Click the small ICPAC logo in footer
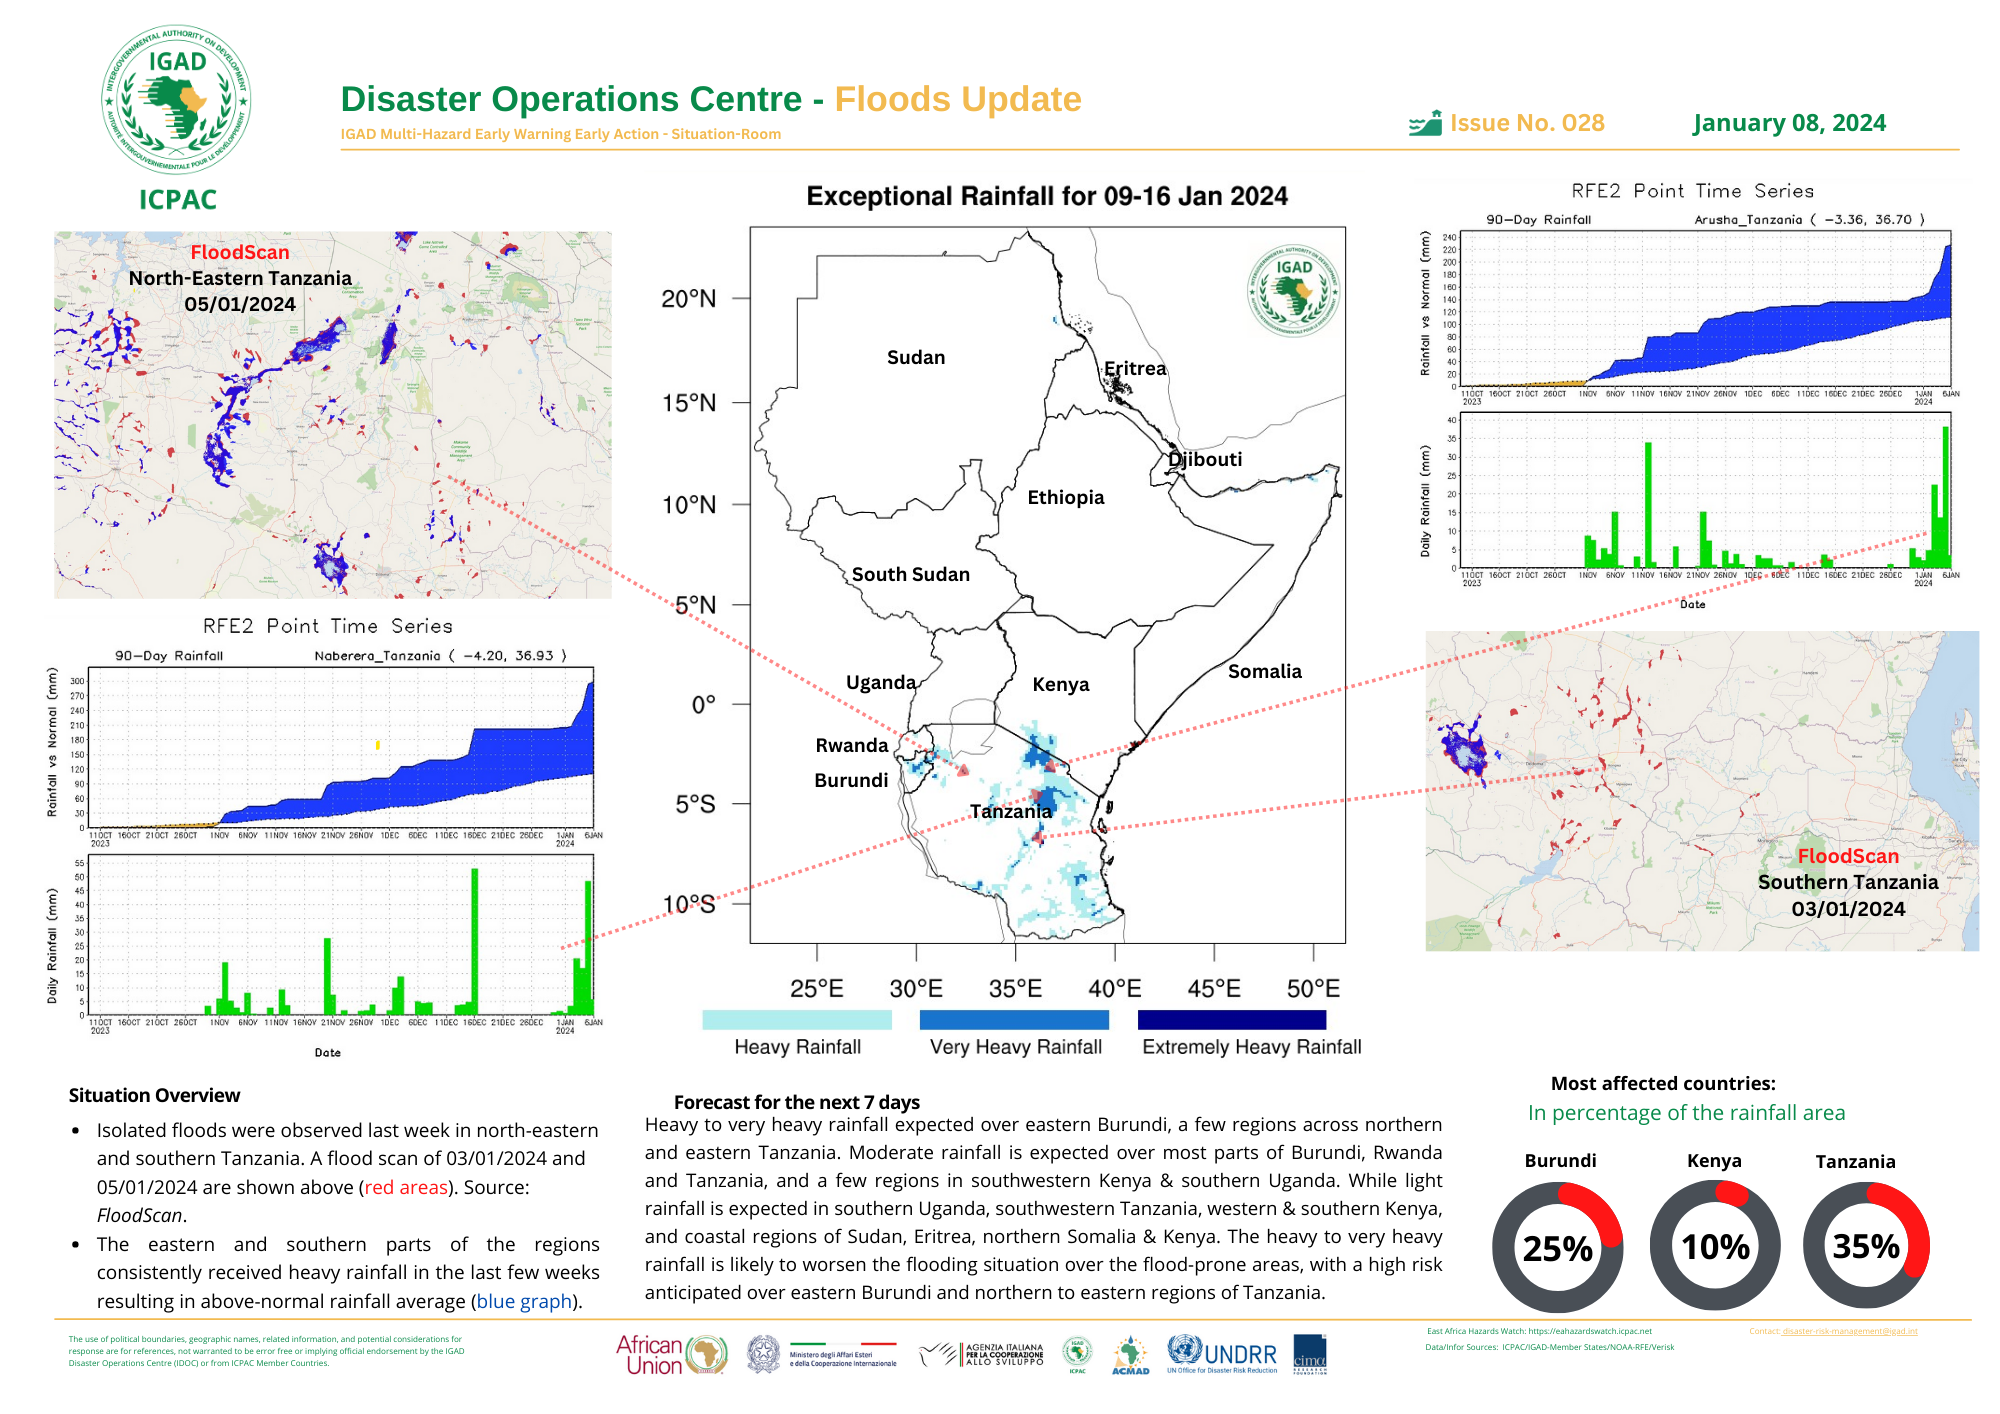The width and height of the screenshot is (2000, 1414). [1077, 1355]
